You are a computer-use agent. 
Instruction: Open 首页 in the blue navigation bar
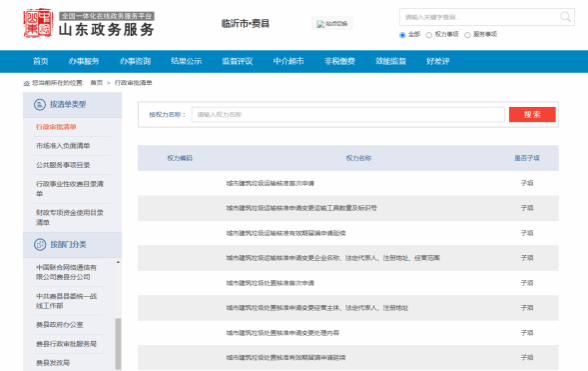click(40, 61)
